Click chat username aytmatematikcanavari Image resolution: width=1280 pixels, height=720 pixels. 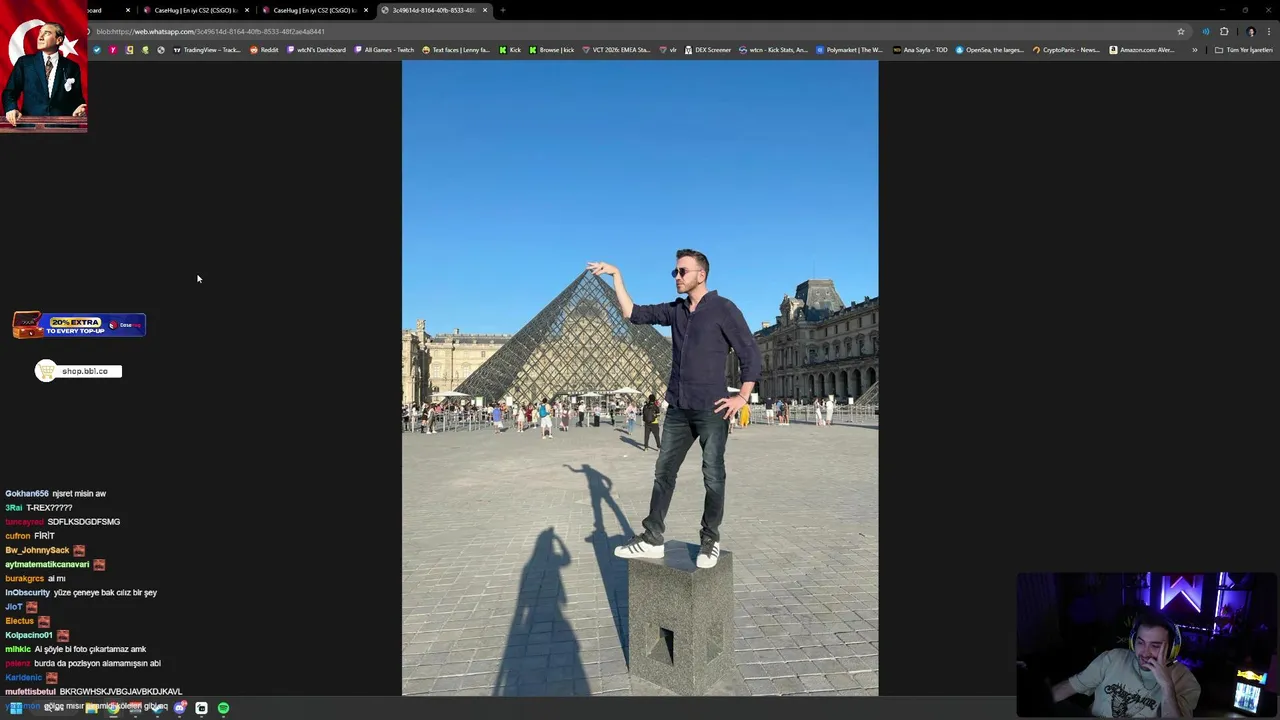click(47, 564)
